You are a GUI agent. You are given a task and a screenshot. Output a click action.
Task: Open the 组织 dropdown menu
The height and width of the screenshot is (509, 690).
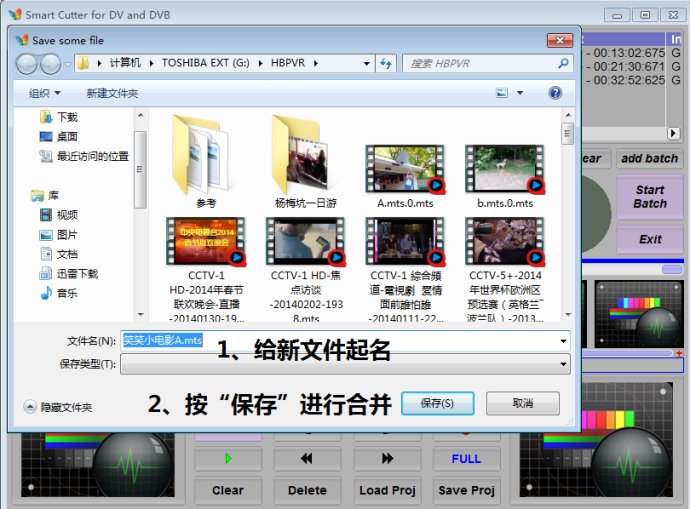coord(44,93)
